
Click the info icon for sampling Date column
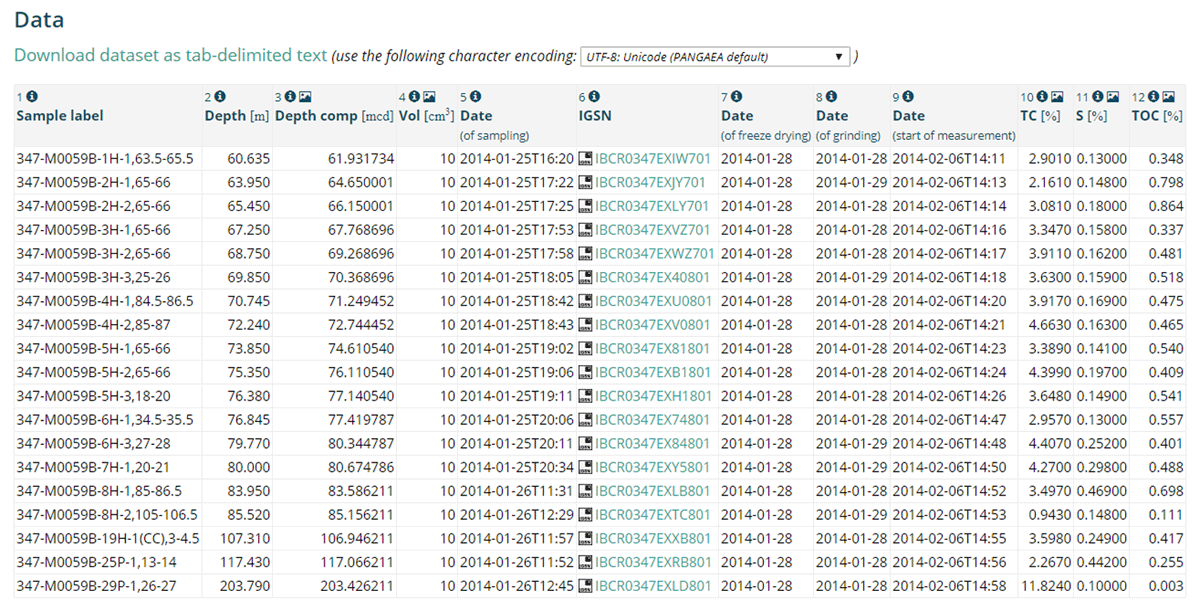tap(476, 97)
